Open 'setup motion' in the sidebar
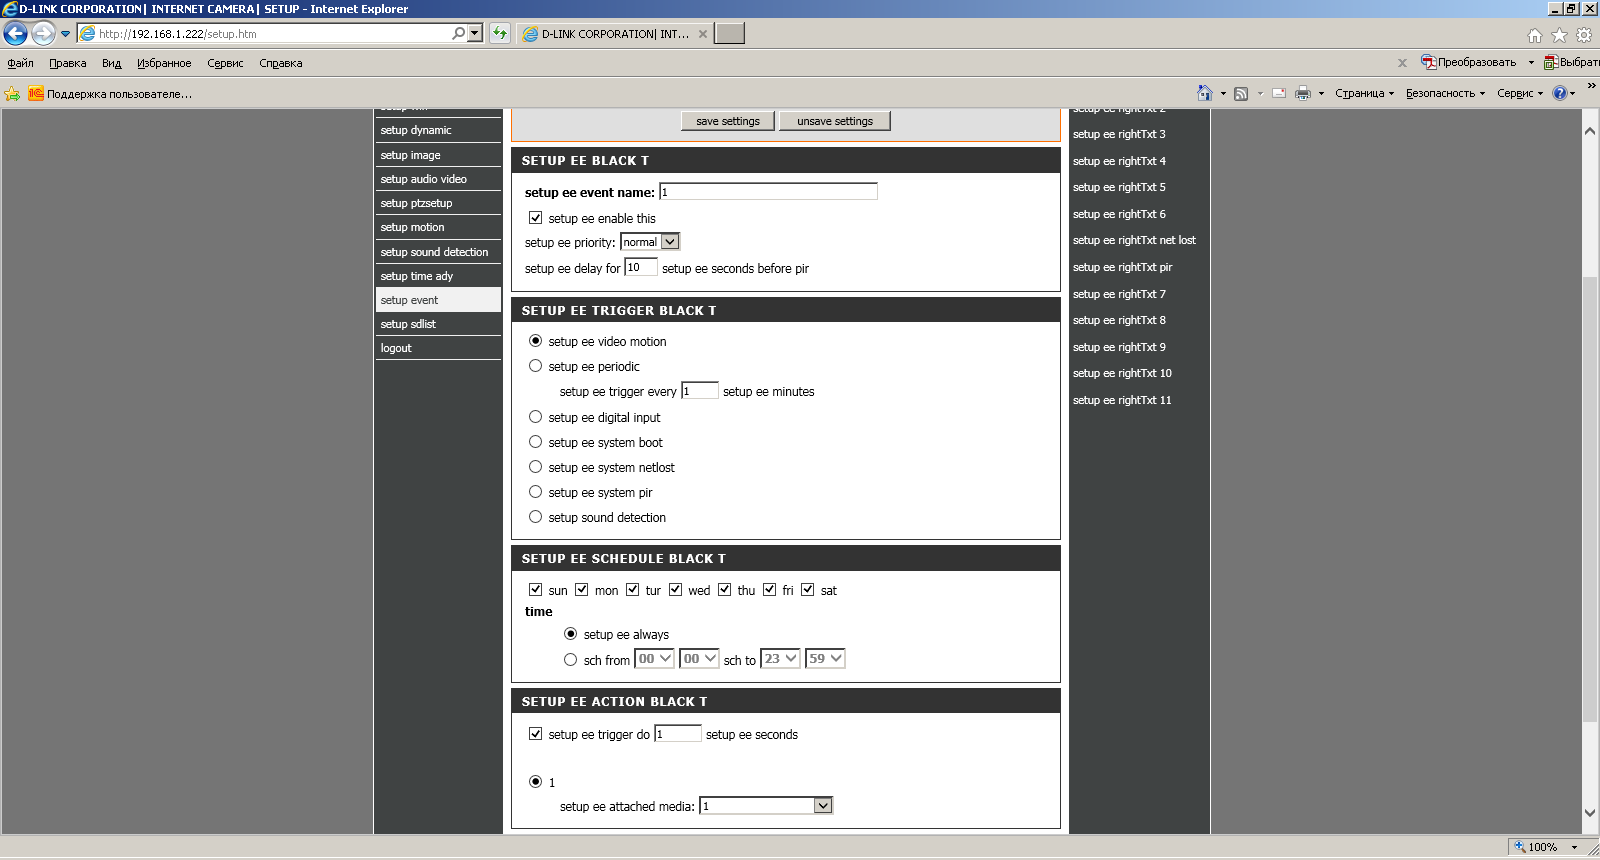 [412, 227]
